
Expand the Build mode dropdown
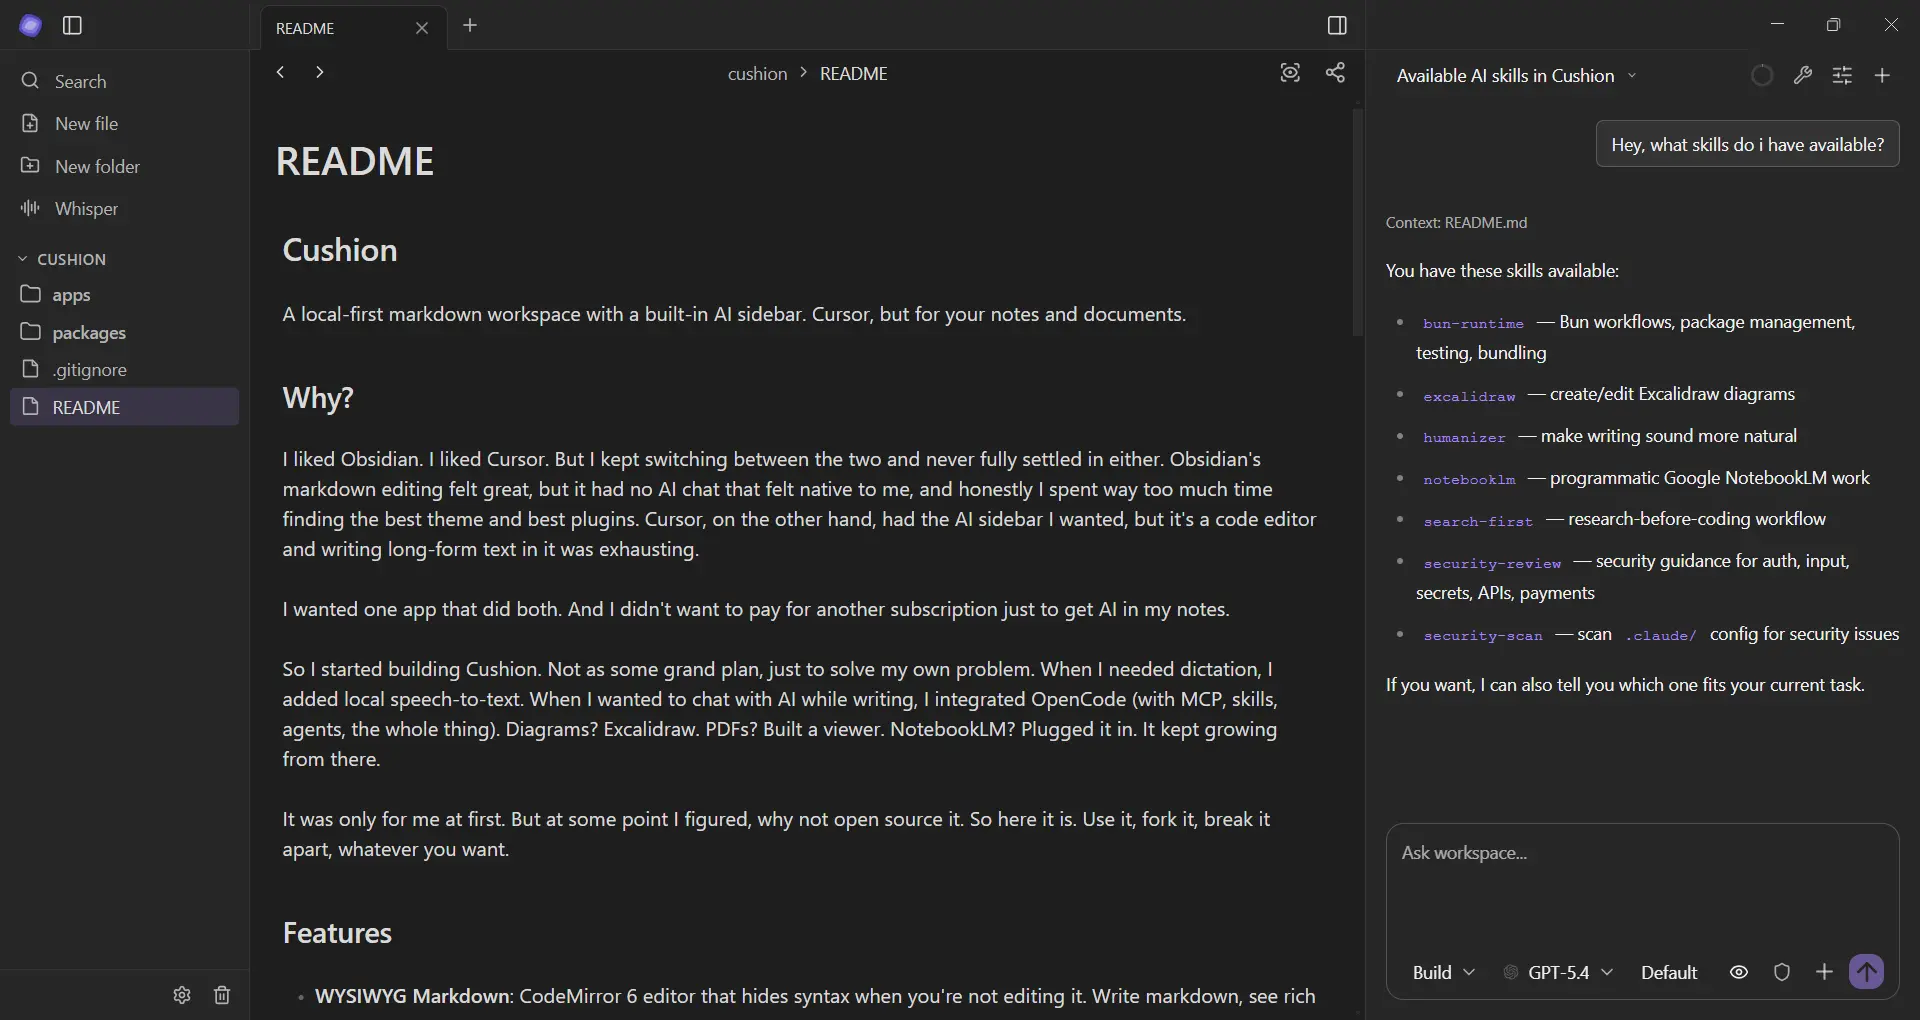click(1443, 971)
